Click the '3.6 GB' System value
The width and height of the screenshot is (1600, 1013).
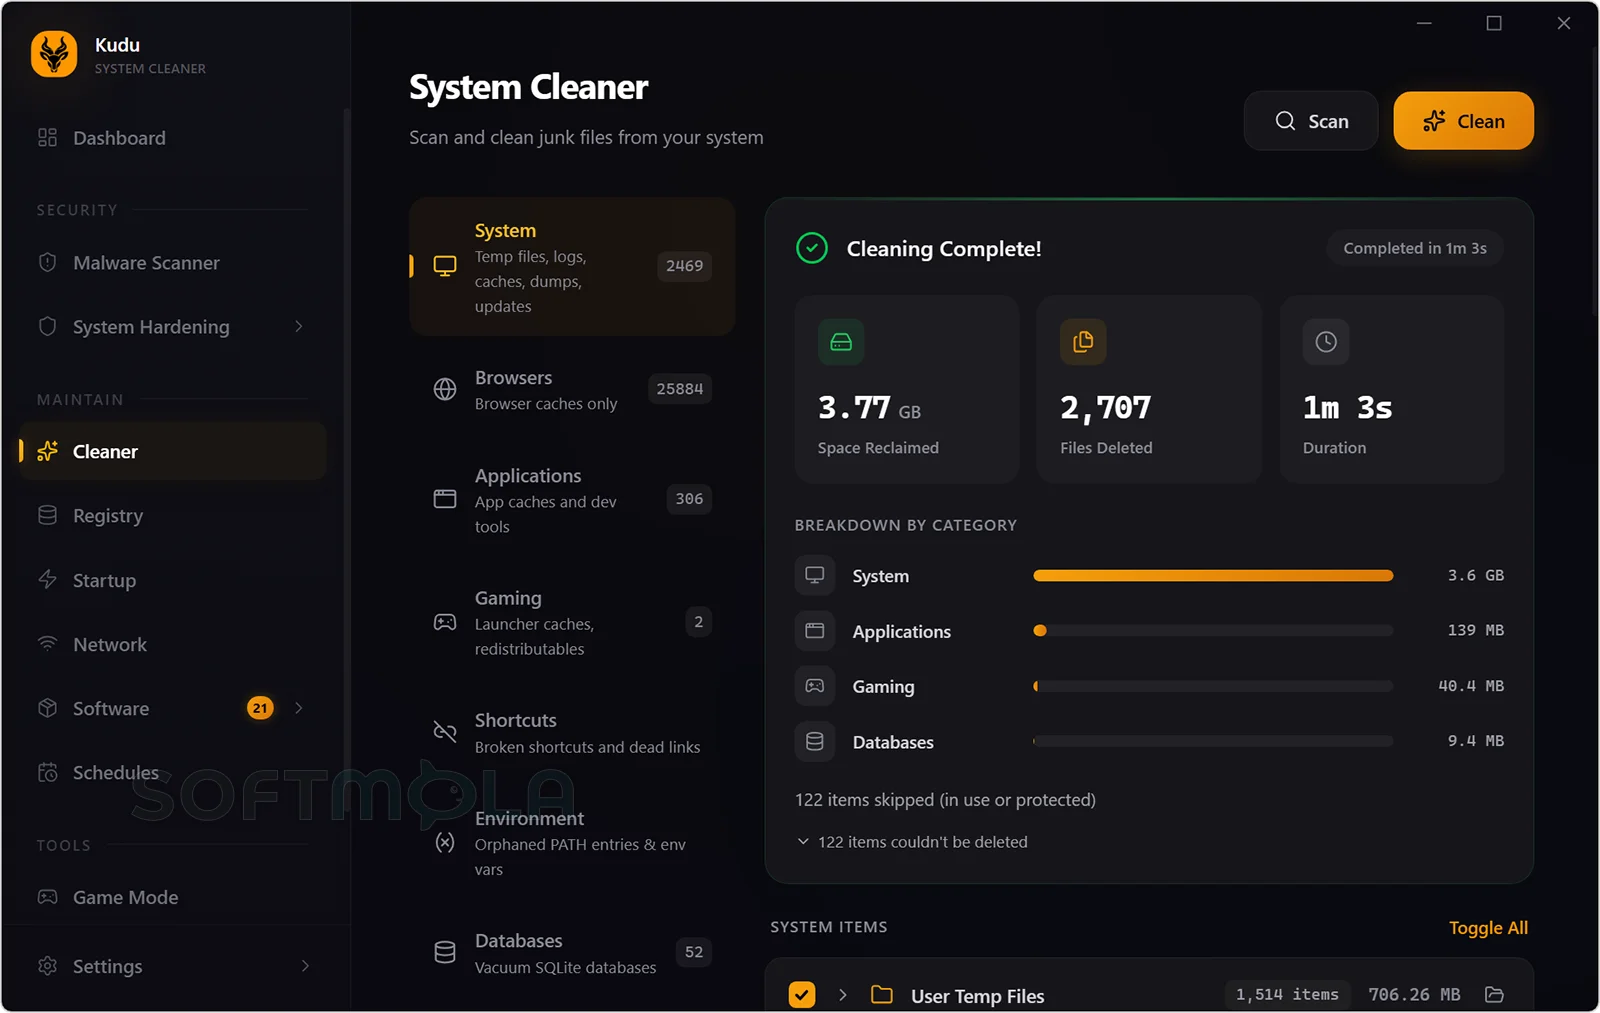(x=1476, y=575)
